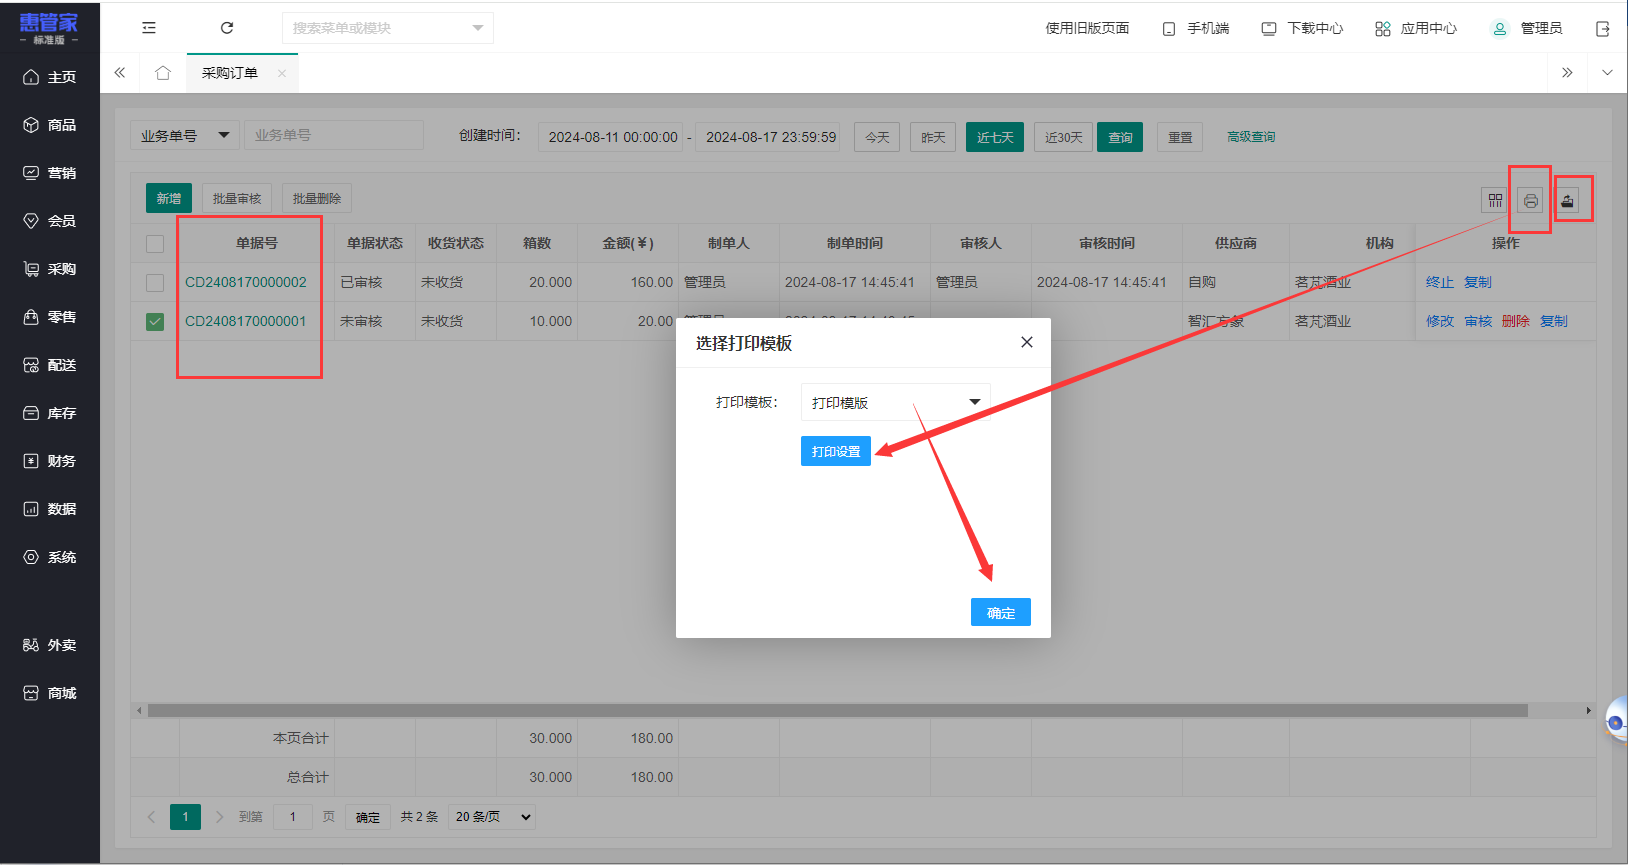Select the 今天 date shortcut
Screen dimensions: 1628x865
tap(877, 137)
